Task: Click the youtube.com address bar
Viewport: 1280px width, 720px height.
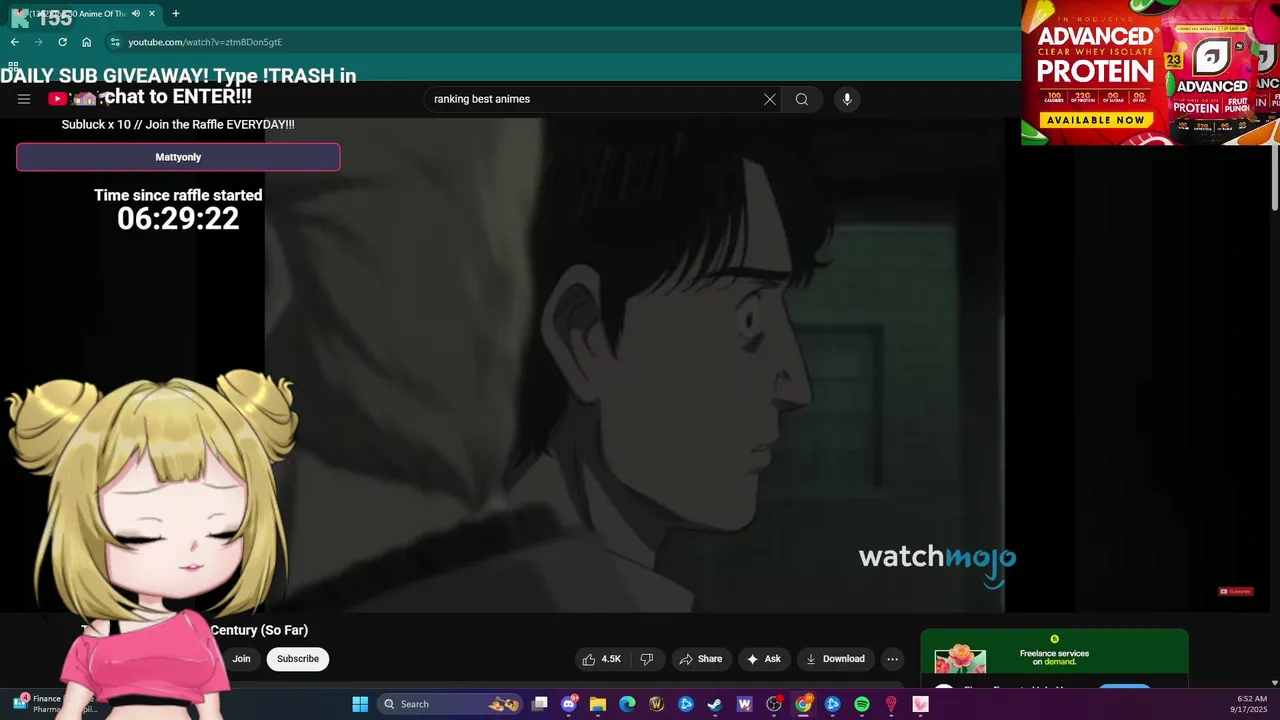Action: 560,42
